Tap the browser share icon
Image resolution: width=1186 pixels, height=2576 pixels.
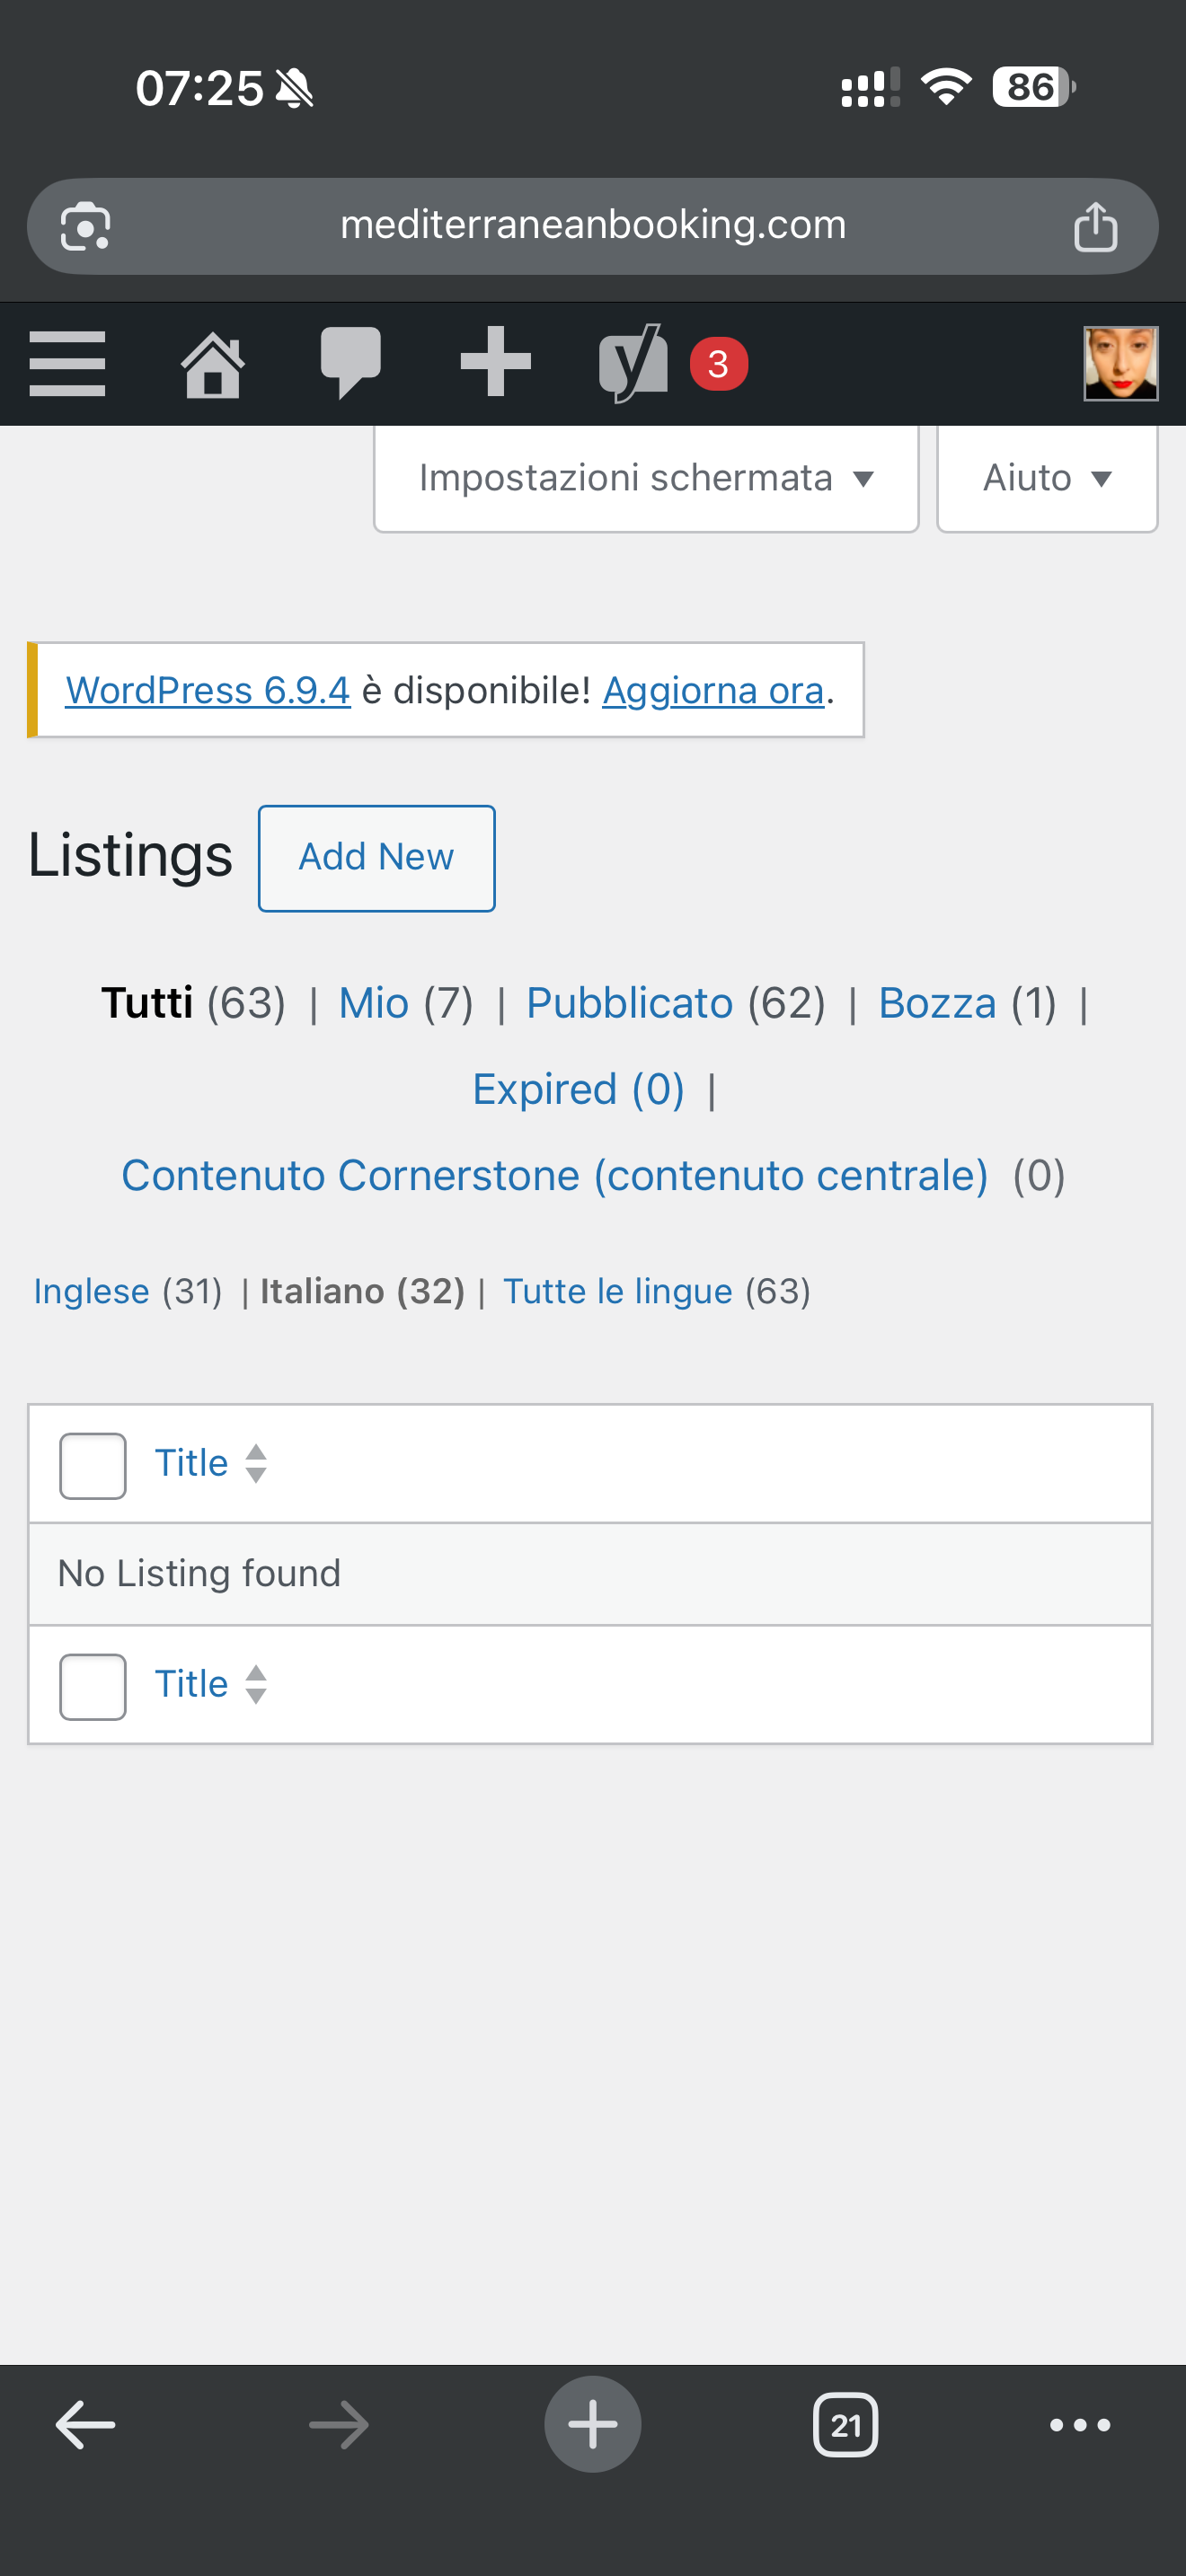[1095, 226]
